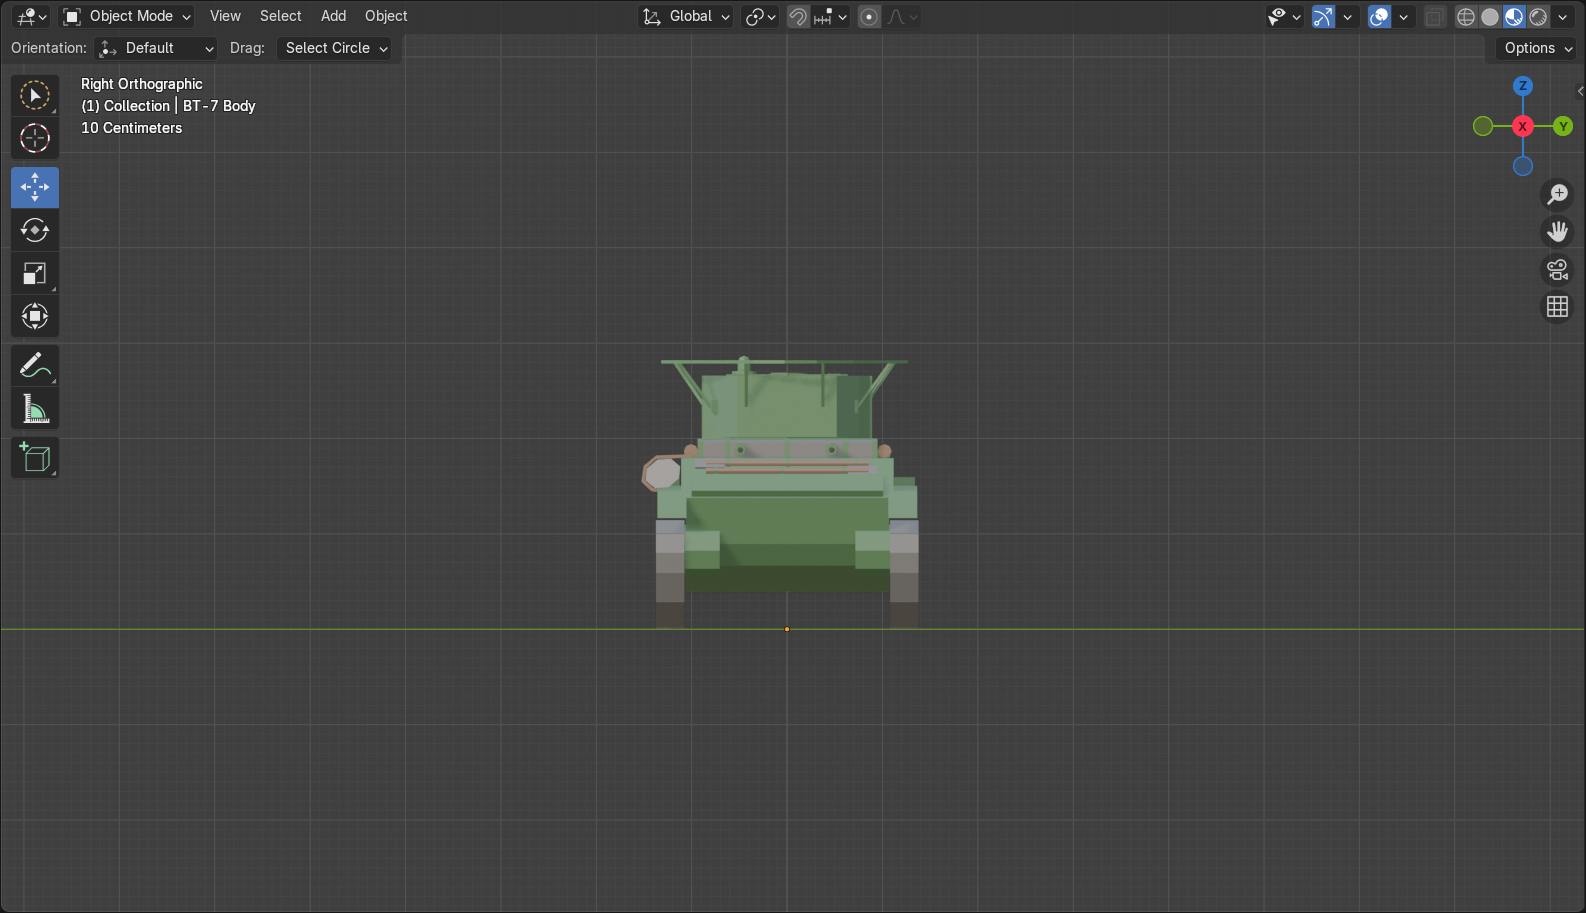Screen dimensions: 1586x913
Task: Select the Select tool
Action: (x=35, y=96)
